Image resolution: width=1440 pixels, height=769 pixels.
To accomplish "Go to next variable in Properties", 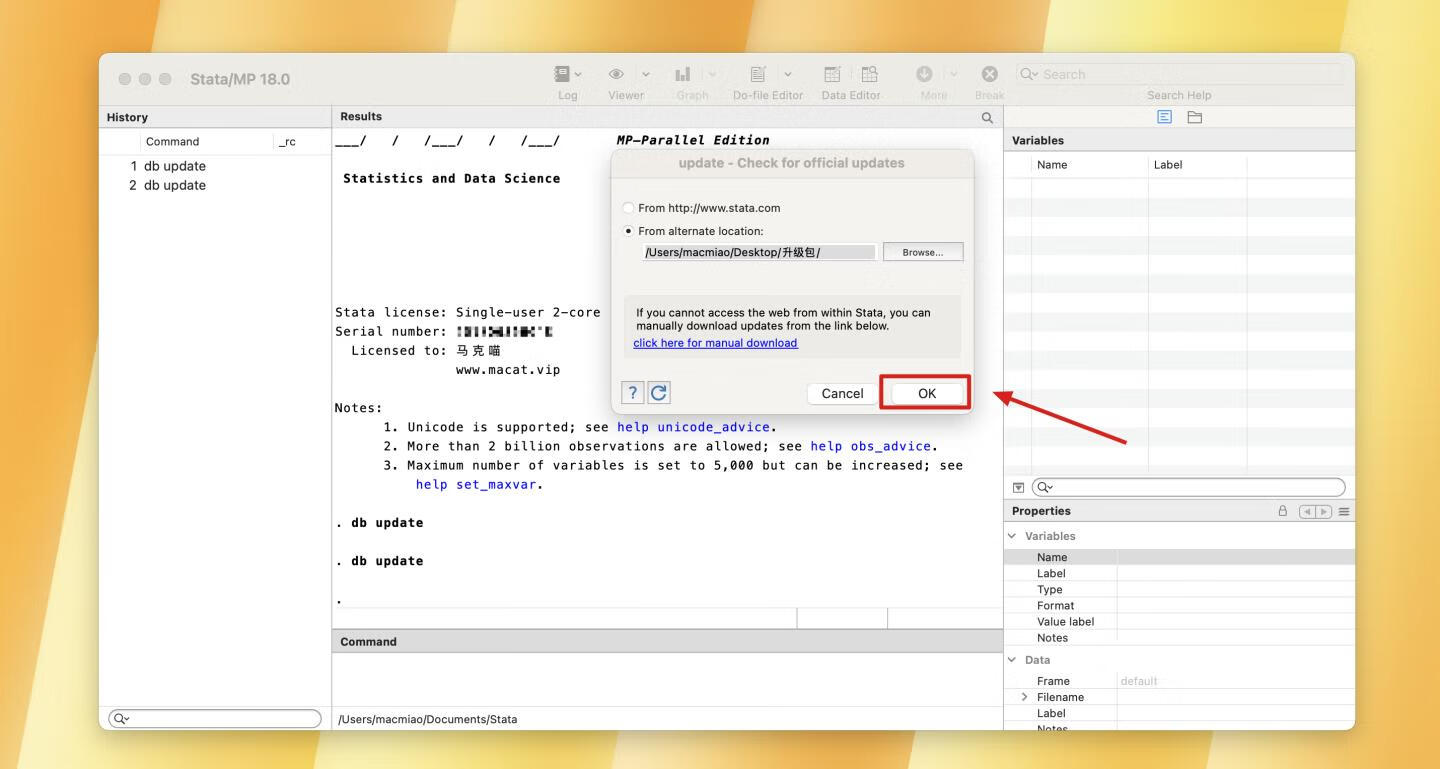I will tap(1323, 511).
